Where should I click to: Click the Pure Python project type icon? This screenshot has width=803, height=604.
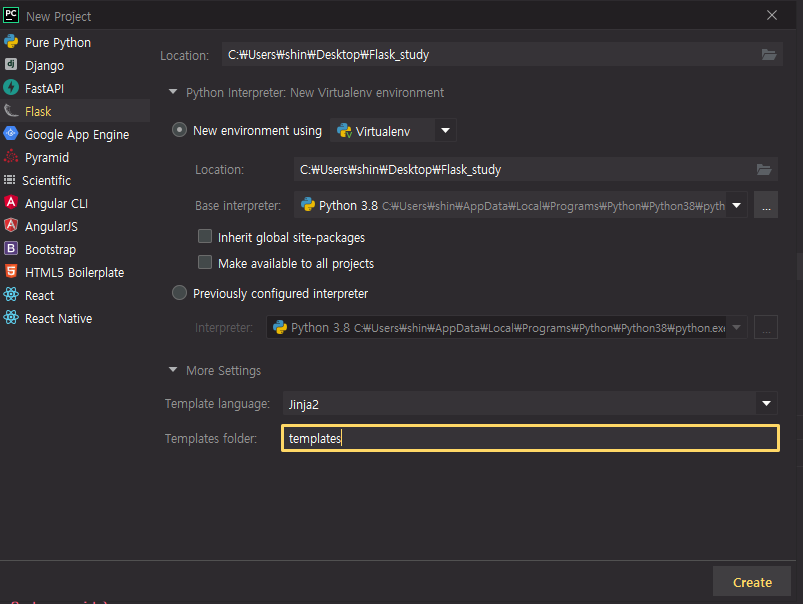(11, 41)
